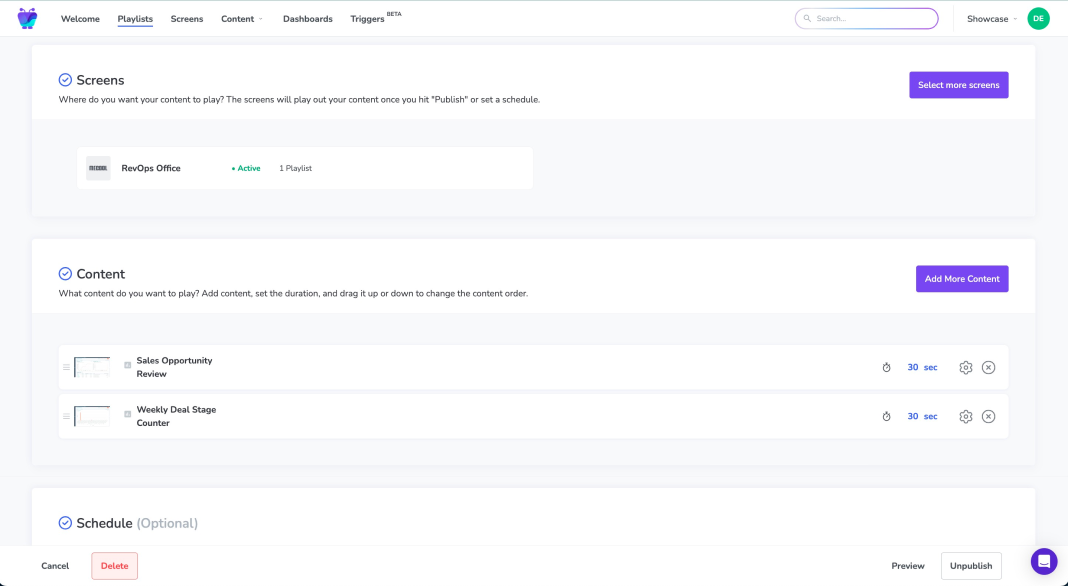Open the Triggers beta tab
Screen dimensions: 1068x586
(368, 19)
